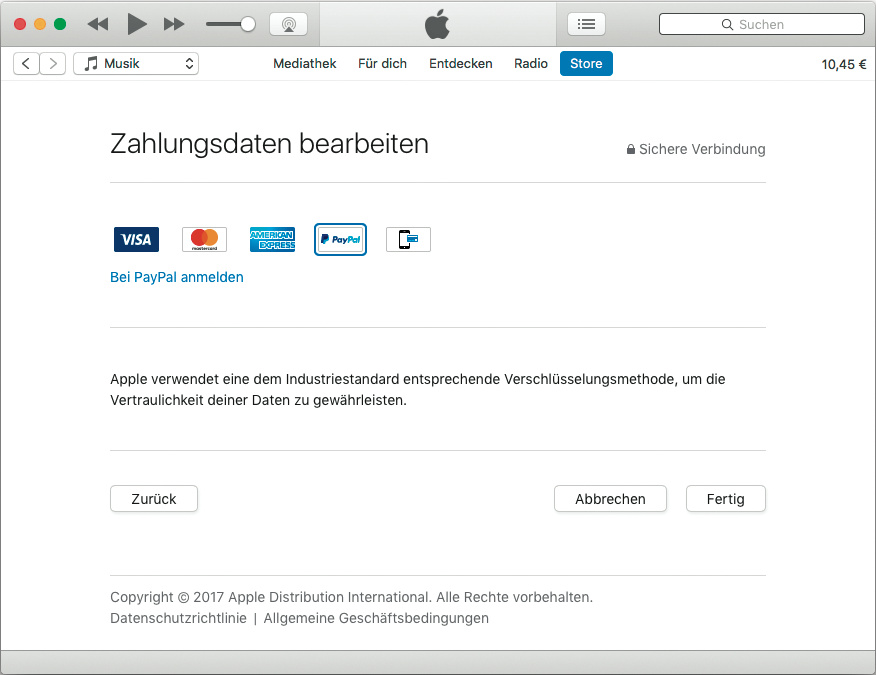The image size is (876, 675).
Task: Confirm with the Fertig button
Action: pos(726,498)
